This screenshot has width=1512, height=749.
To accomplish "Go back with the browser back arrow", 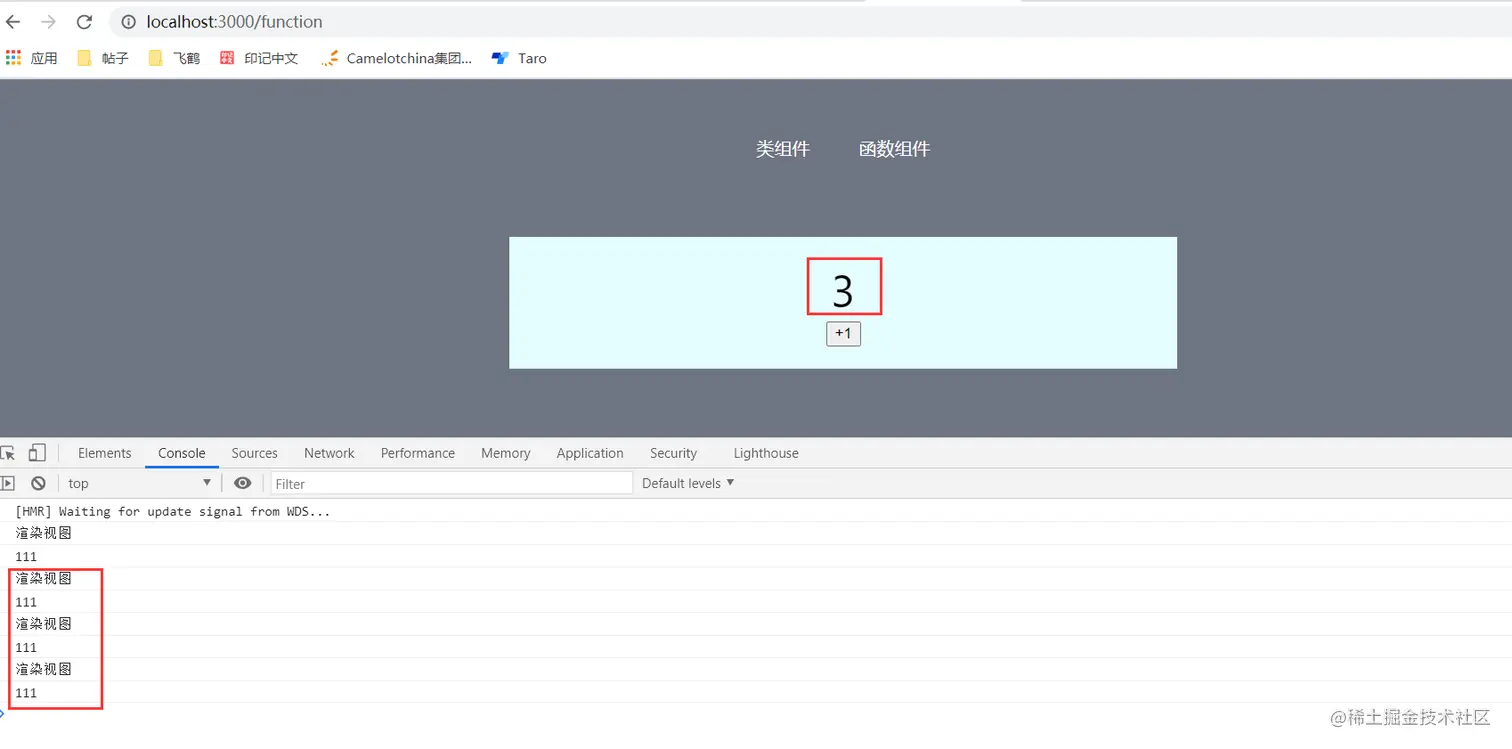I will pos(13,21).
